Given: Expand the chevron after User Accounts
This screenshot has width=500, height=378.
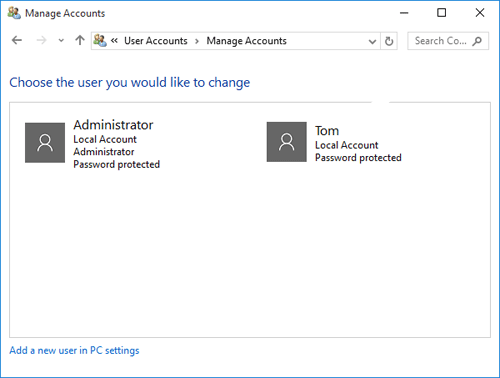Looking at the screenshot, I should pos(197,41).
